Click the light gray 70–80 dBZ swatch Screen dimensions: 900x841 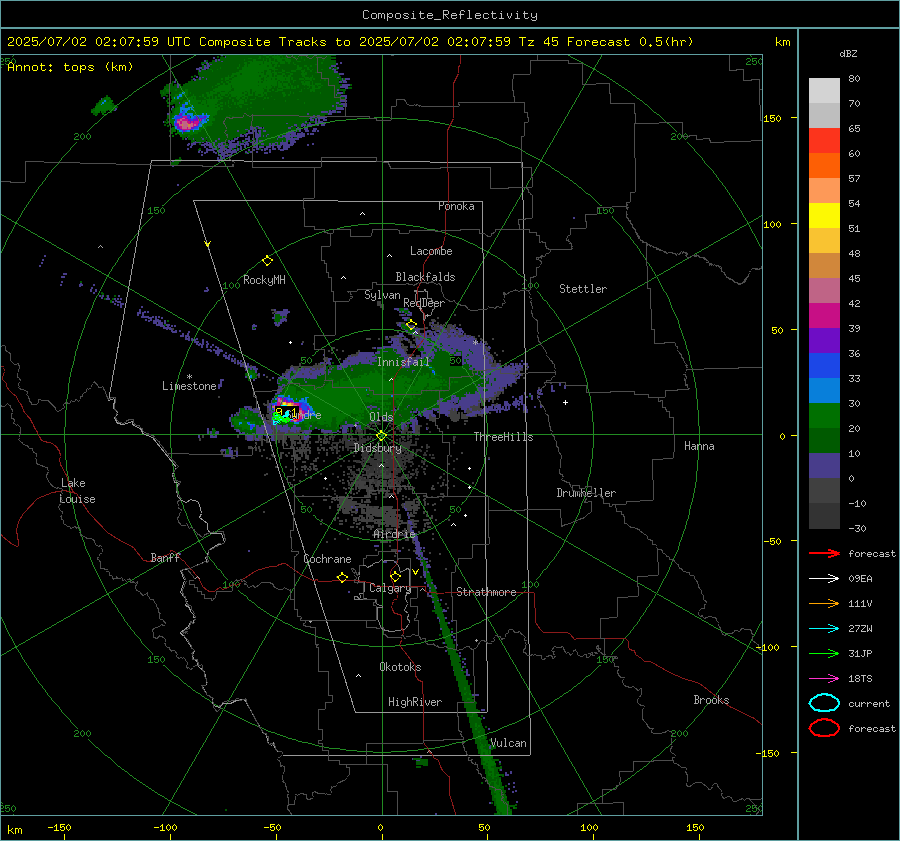pyautogui.click(x=824, y=91)
